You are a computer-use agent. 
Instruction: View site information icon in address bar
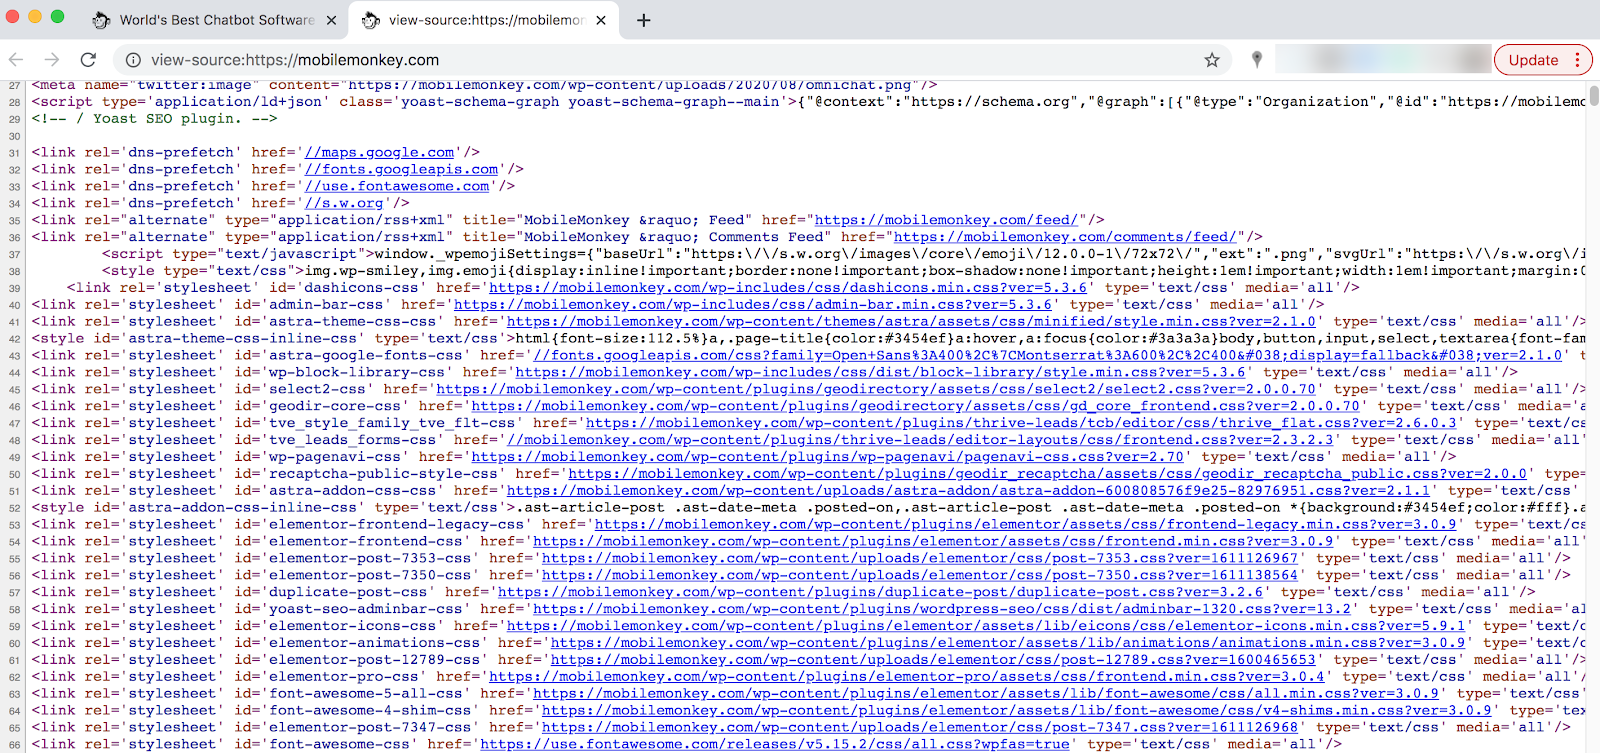coord(132,60)
